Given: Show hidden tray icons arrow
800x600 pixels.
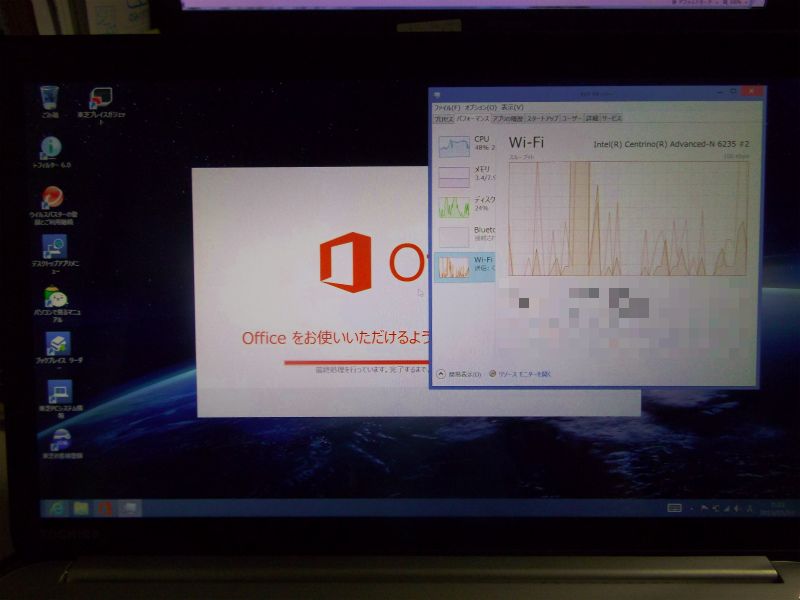Looking at the screenshot, I should (x=692, y=508).
